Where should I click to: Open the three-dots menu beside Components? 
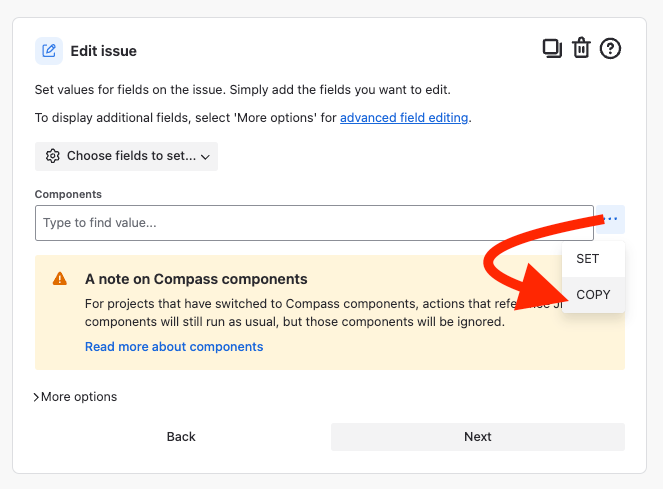[611, 219]
